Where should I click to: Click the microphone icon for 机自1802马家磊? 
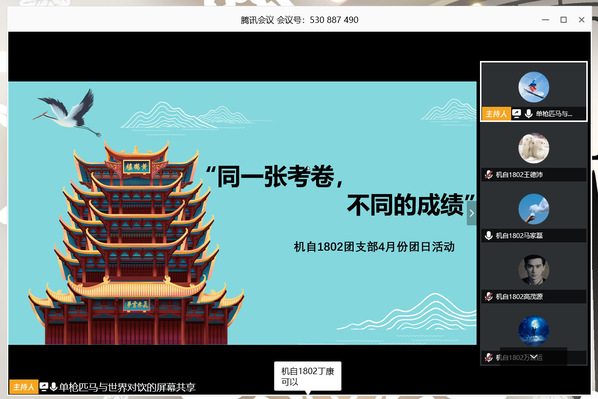[x=489, y=235]
